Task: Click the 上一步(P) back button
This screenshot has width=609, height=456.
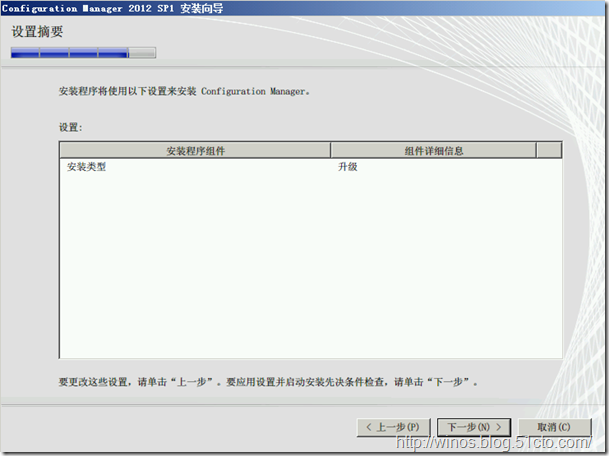Action: click(393, 427)
